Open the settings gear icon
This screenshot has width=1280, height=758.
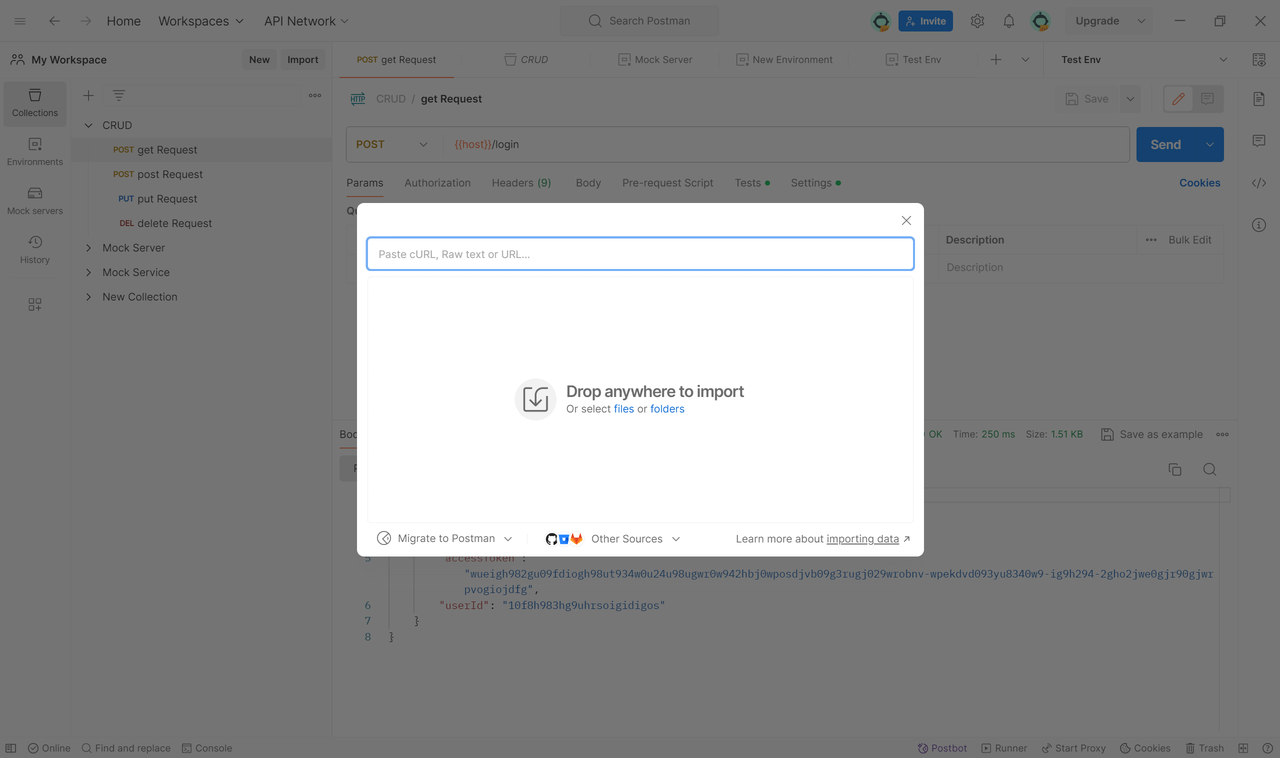[x=977, y=21]
